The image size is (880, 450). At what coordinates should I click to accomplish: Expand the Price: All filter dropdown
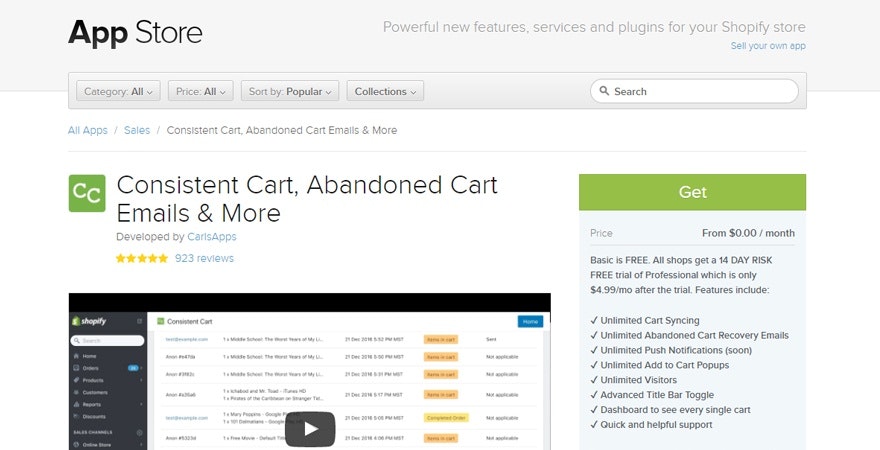coord(200,91)
